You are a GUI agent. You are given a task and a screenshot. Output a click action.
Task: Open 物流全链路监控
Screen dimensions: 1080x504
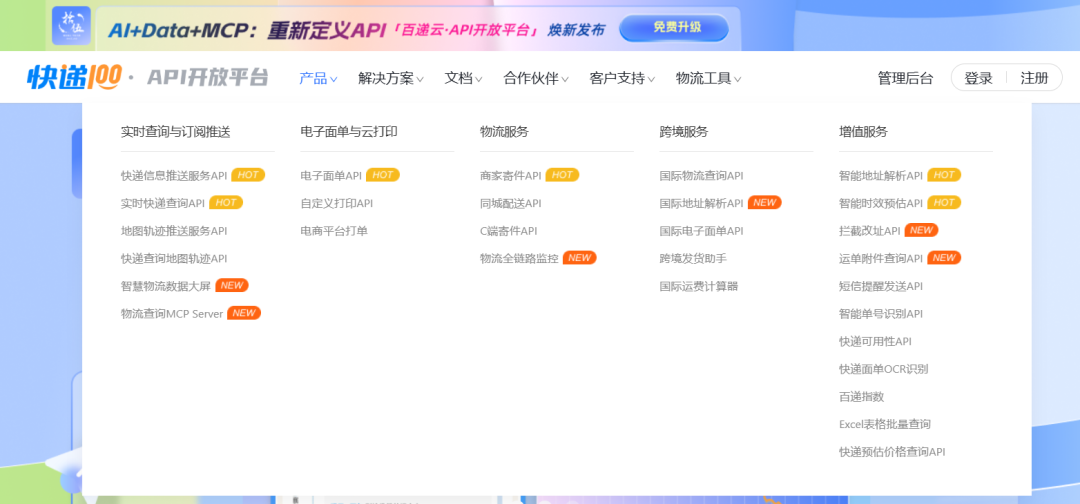519,258
